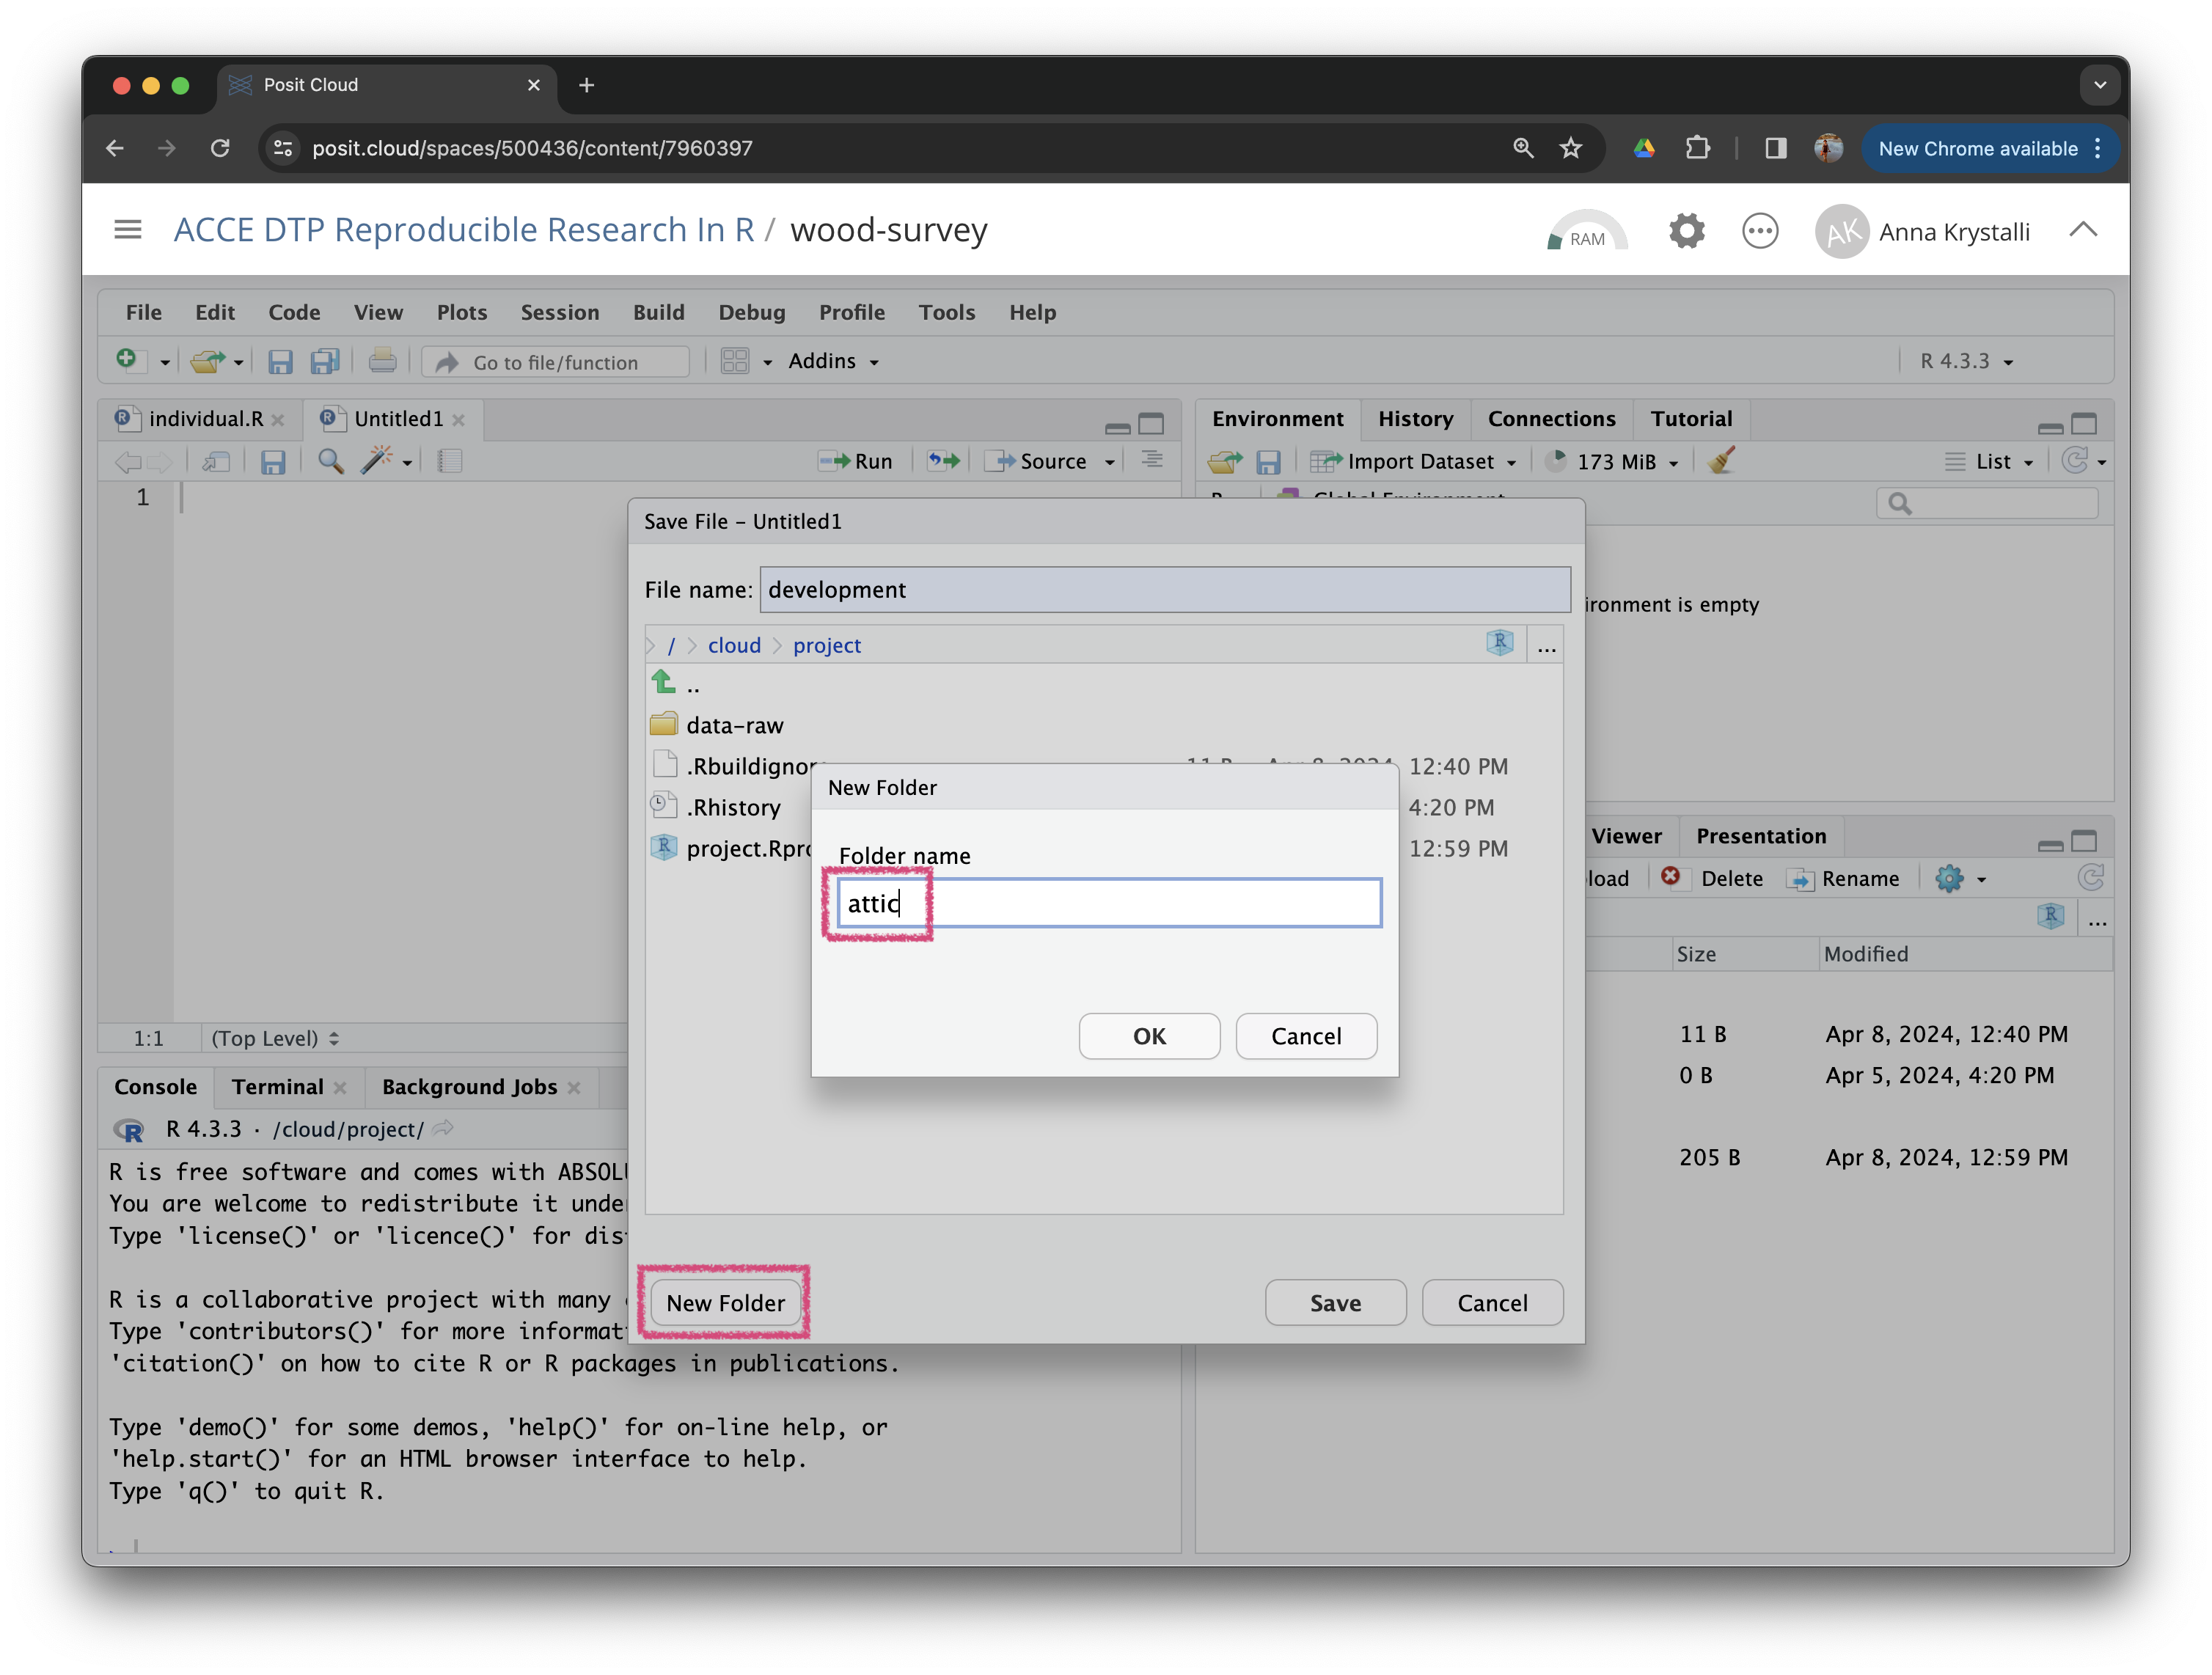Click the Chrome reload page icon
Viewport: 2212px width, 1675px height.
click(x=220, y=148)
